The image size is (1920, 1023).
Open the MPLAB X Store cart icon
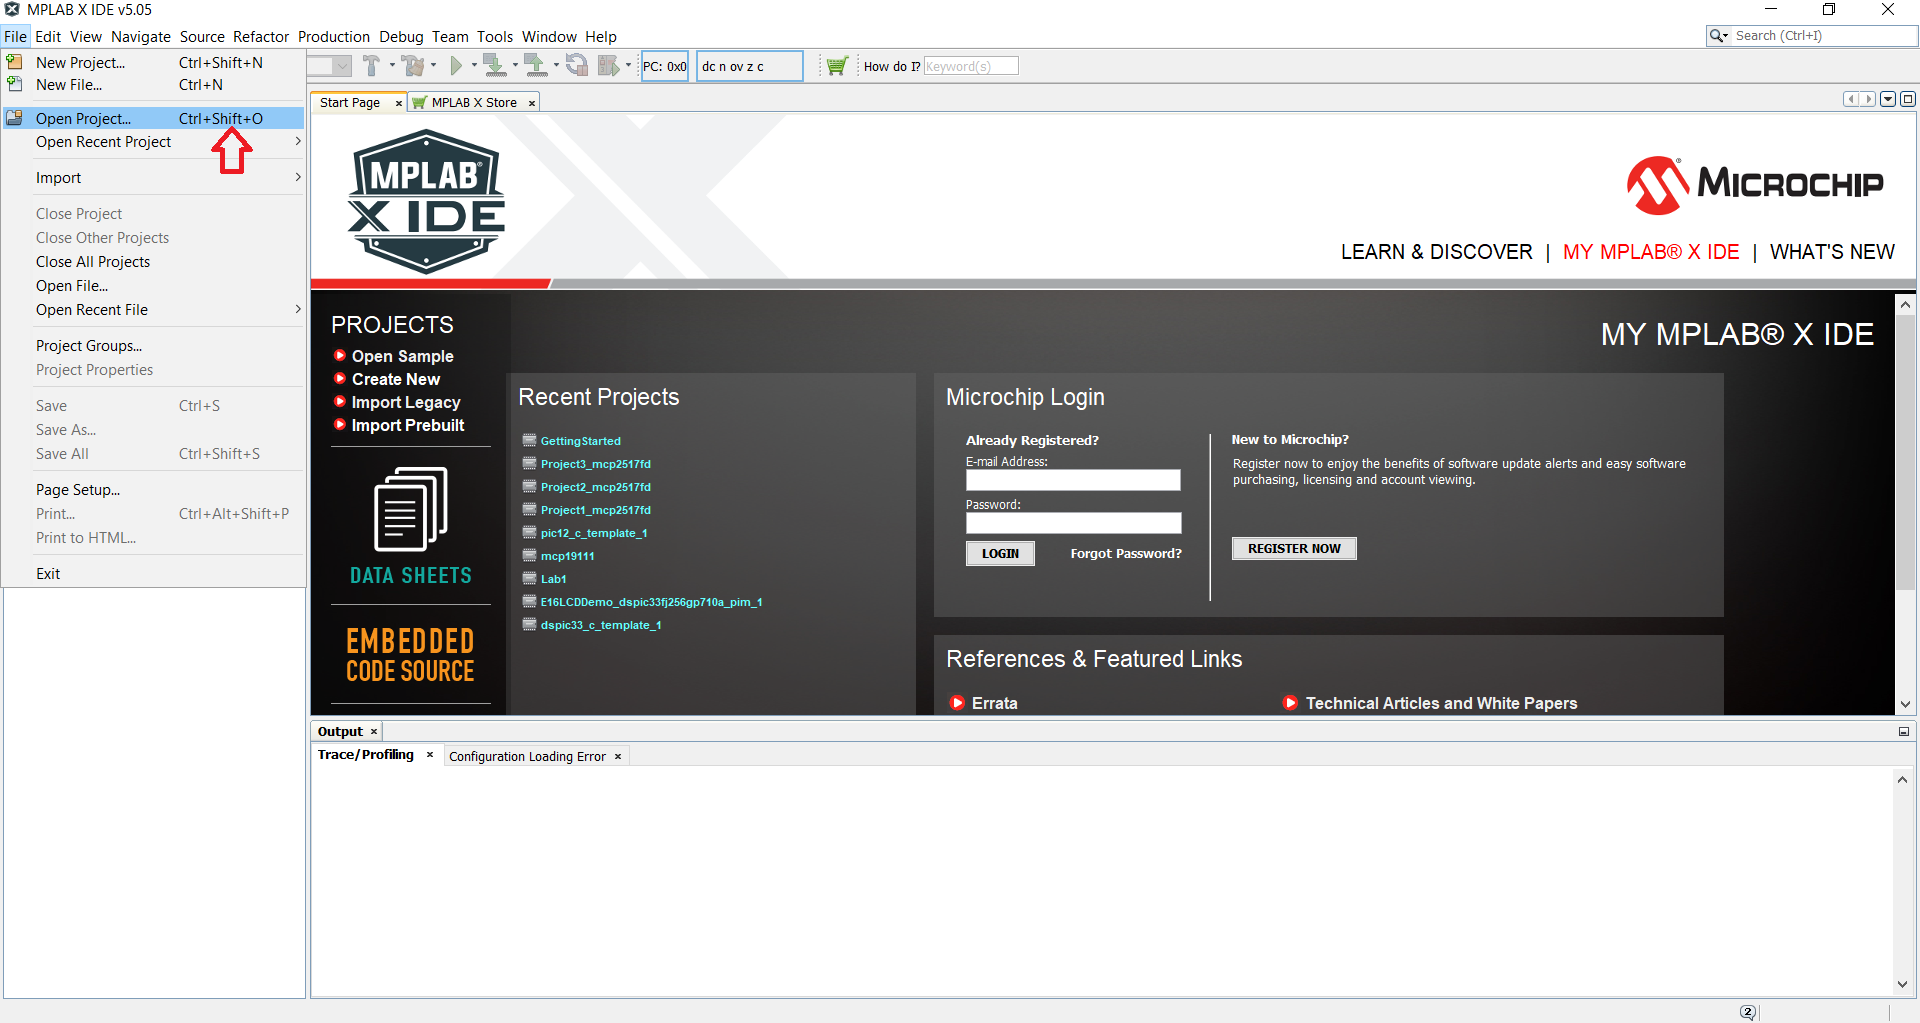(x=837, y=66)
